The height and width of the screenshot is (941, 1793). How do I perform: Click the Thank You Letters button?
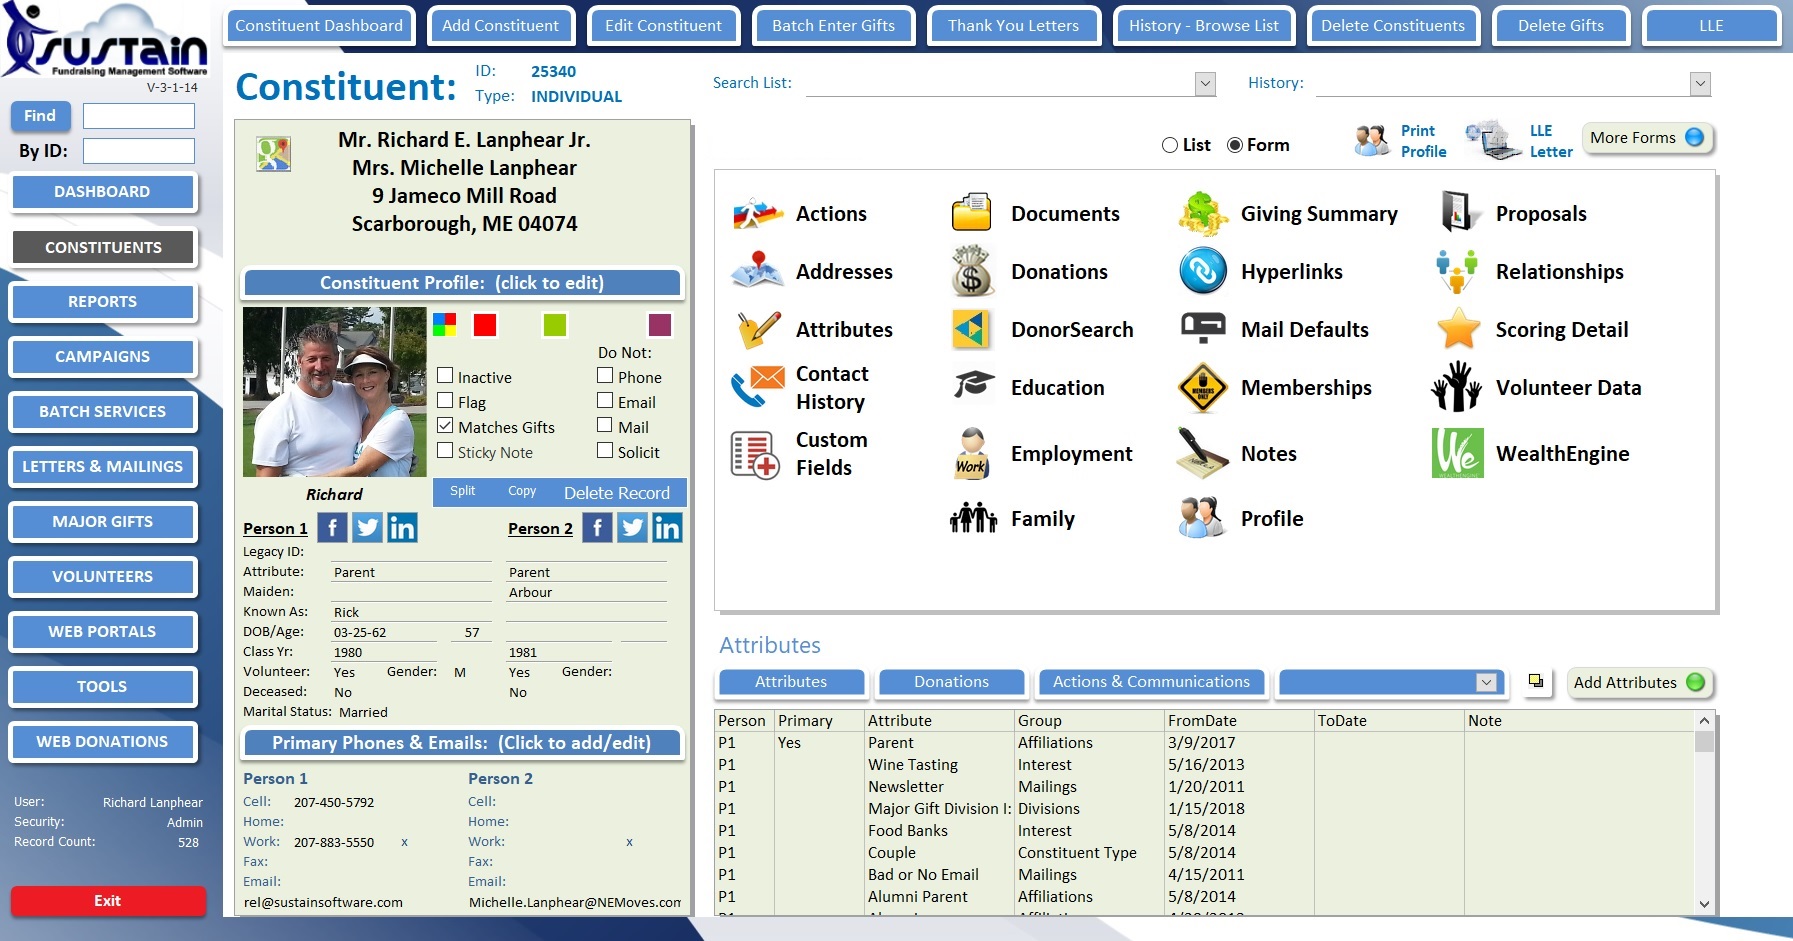[1013, 26]
